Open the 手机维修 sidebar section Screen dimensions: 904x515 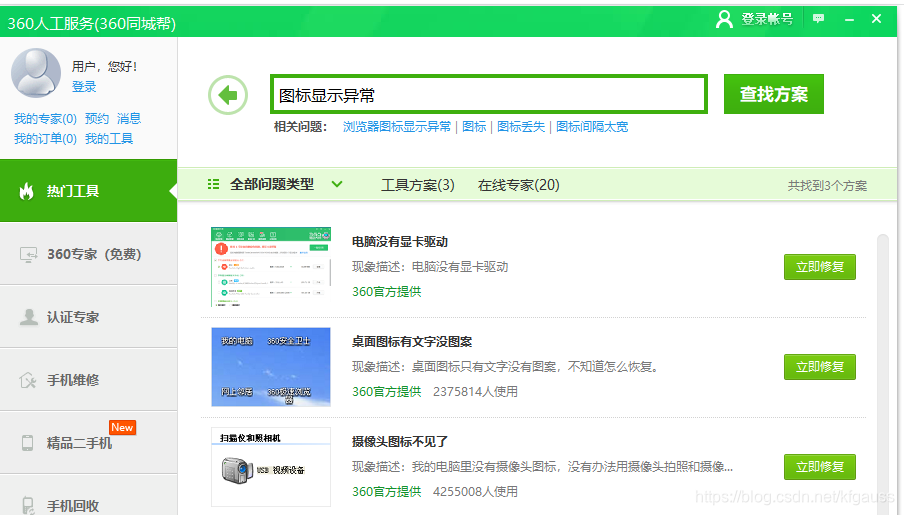(88, 379)
